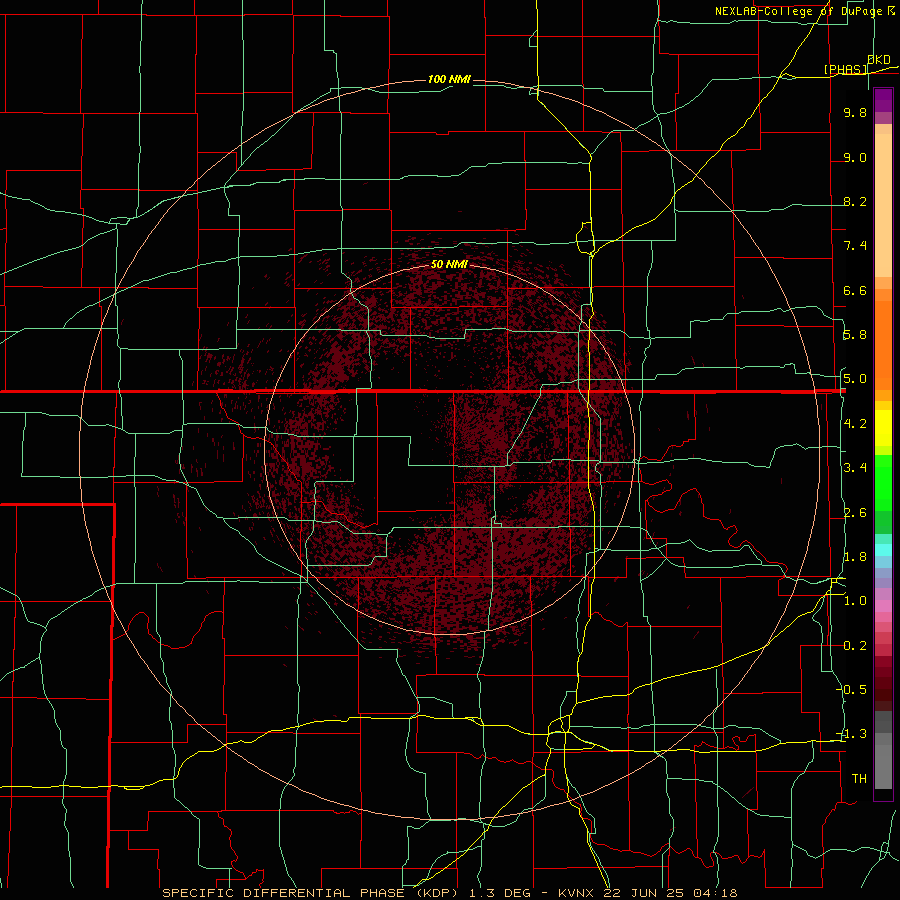Click the -1.3 scale value
This screenshot has width=900, height=900.
851,734
